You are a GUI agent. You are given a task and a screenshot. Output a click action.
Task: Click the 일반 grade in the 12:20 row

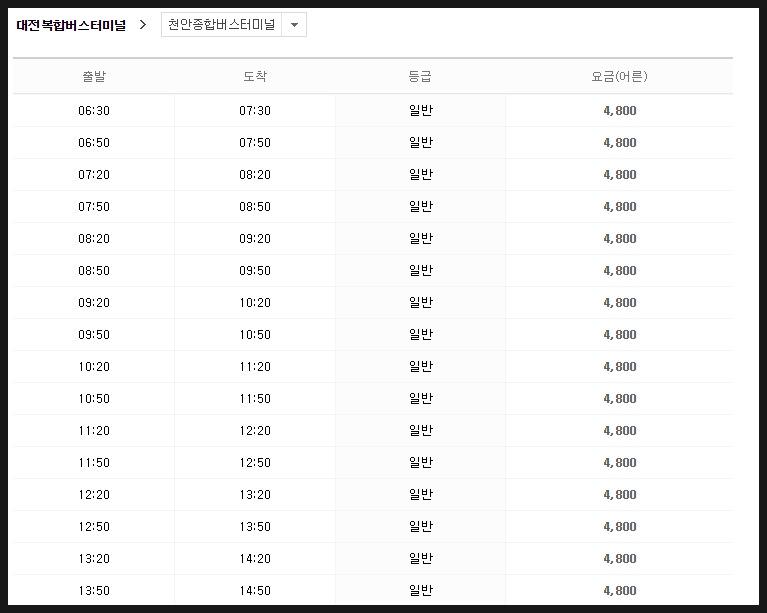click(421, 495)
